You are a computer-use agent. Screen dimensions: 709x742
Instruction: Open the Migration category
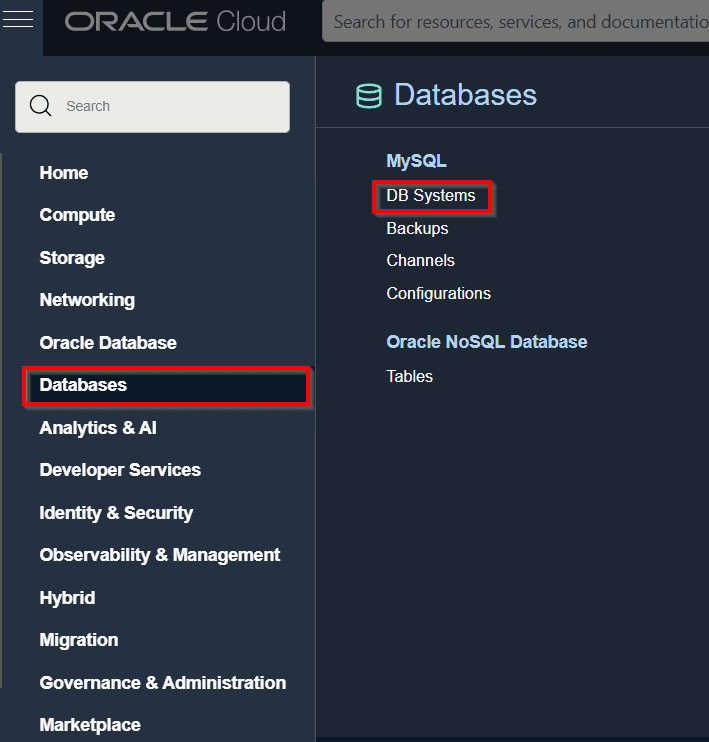pyautogui.click(x=79, y=640)
